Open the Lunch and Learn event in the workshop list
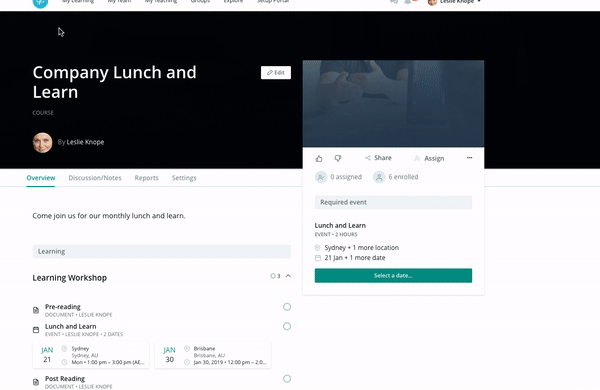Image resolution: width=600 pixels, height=390 pixels. [x=71, y=326]
